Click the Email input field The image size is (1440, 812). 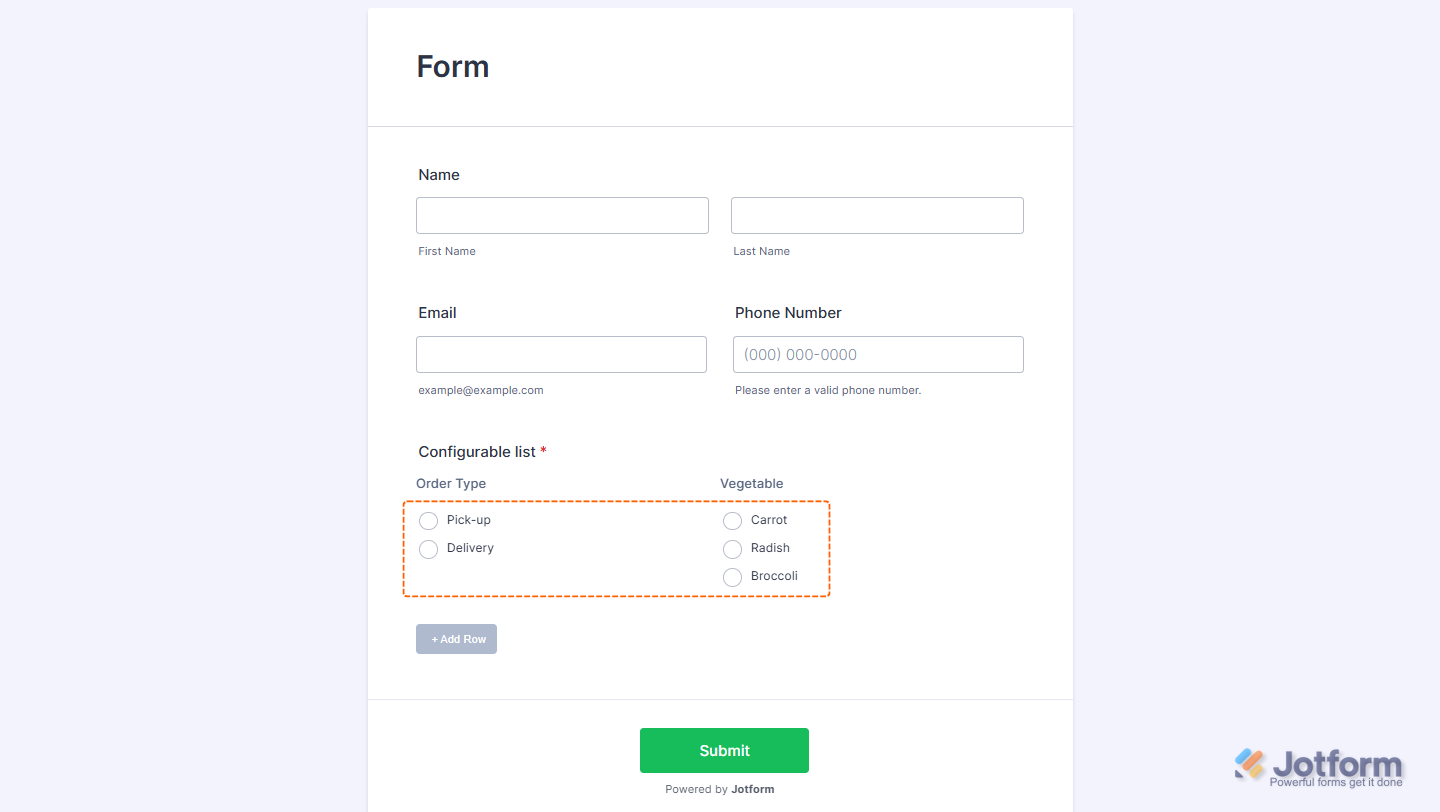561,355
